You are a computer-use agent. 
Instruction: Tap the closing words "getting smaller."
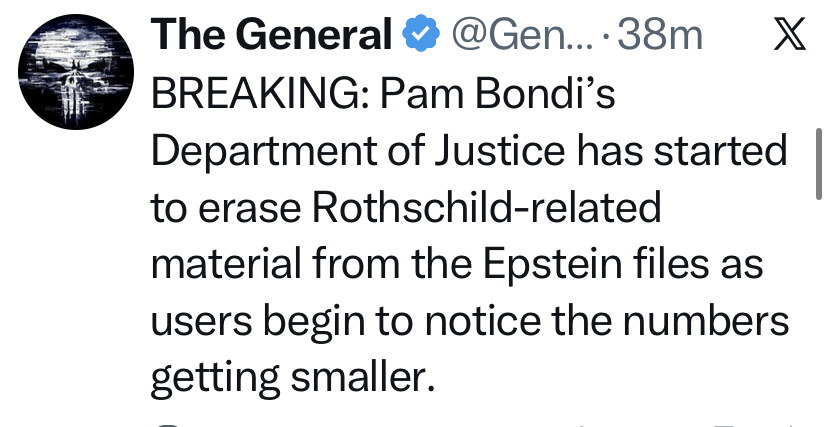[x=294, y=378]
